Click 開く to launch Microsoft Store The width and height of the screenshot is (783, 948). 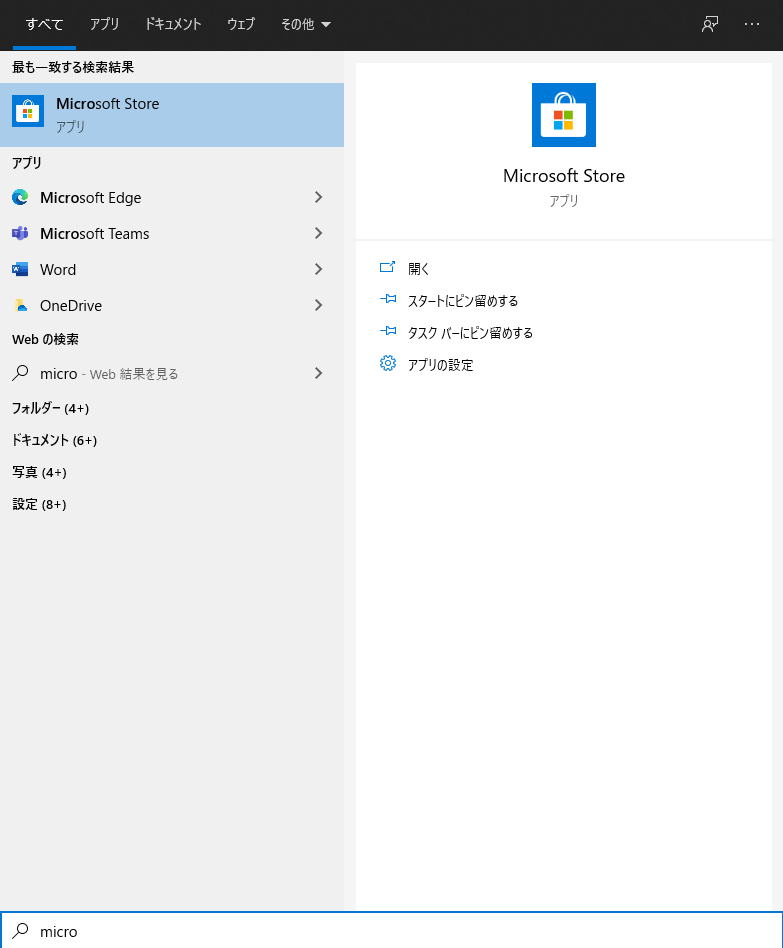[x=418, y=268]
